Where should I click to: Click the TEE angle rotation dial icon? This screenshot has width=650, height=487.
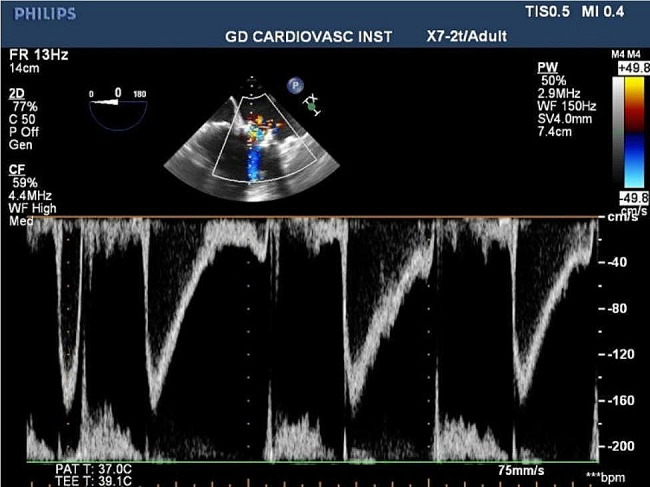click(118, 101)
